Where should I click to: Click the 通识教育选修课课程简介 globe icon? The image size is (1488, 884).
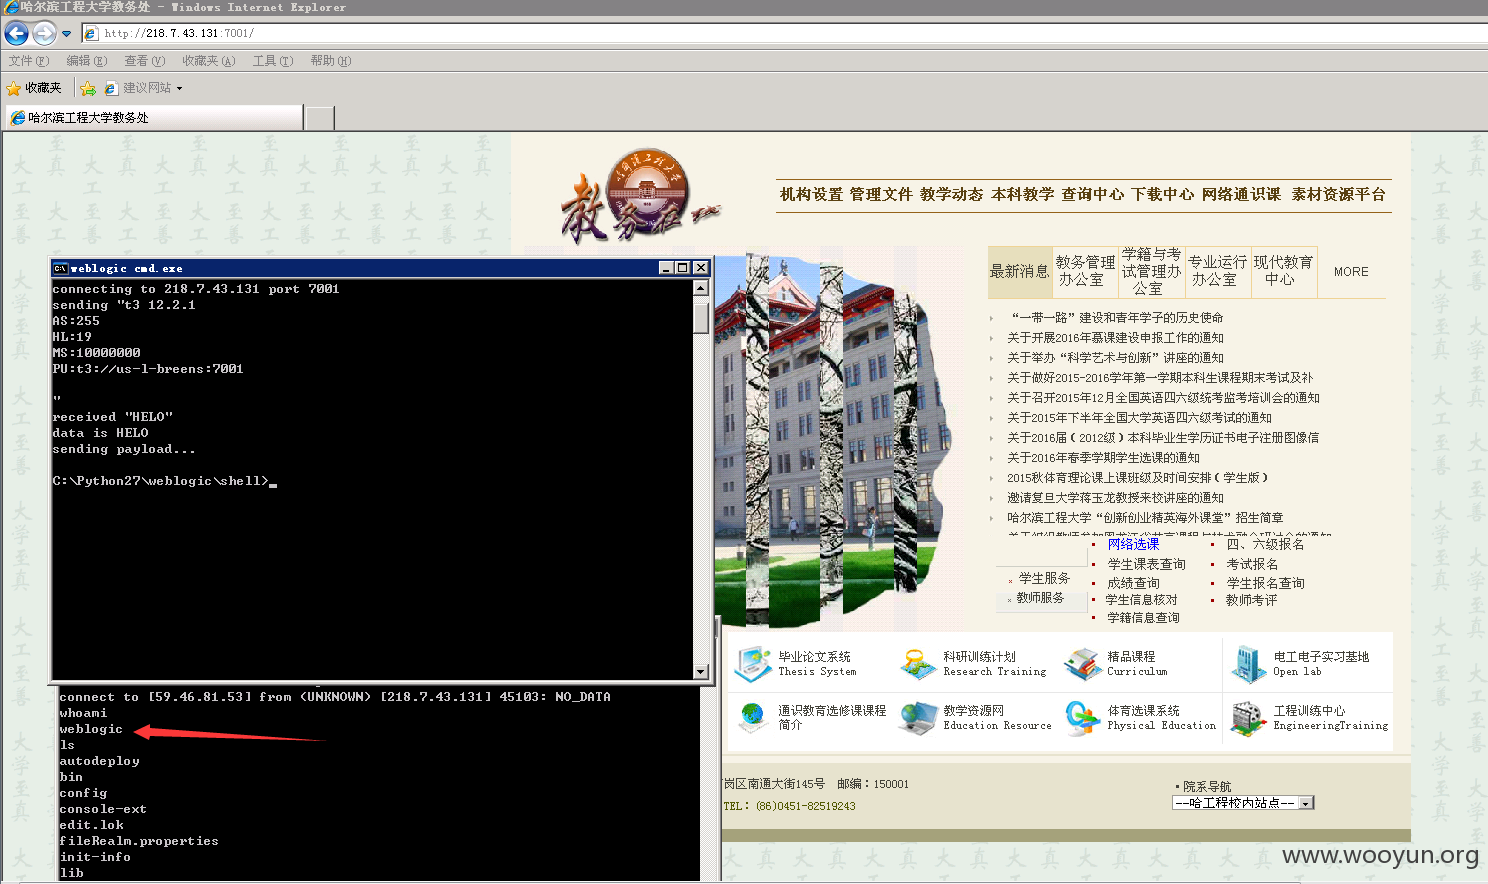click(753, 717)
